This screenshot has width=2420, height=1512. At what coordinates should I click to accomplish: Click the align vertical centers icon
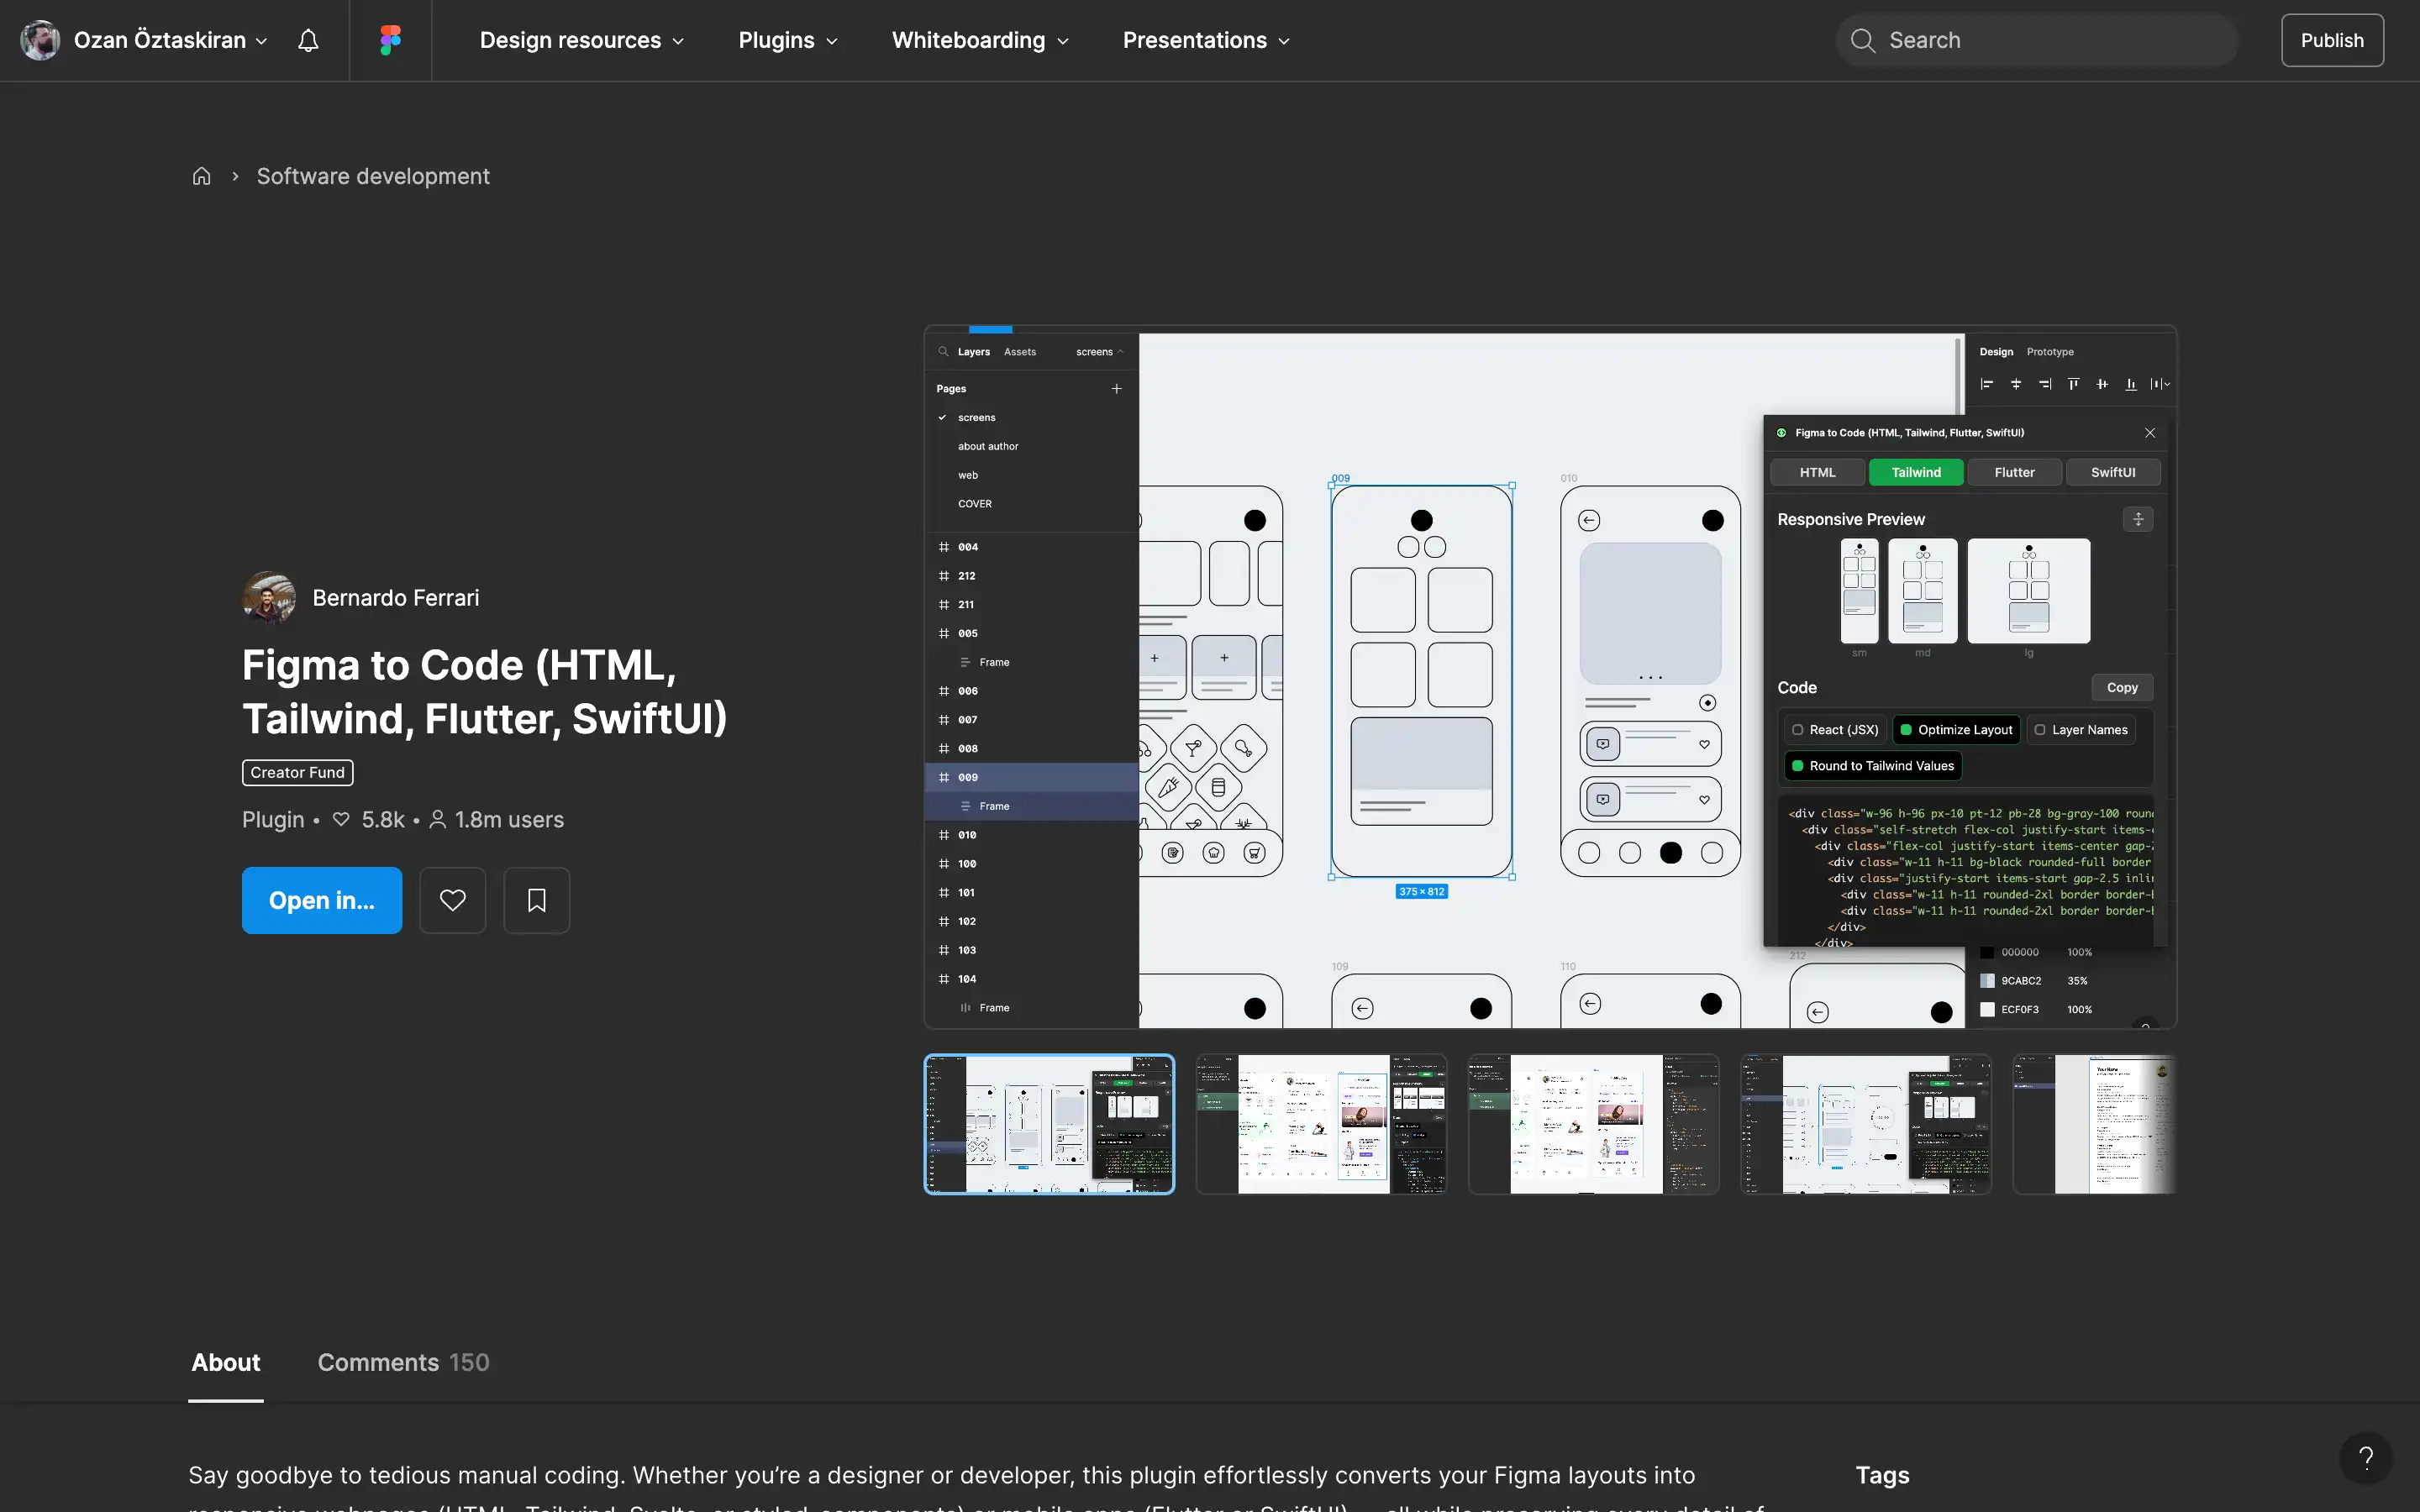coord(2102,384)
